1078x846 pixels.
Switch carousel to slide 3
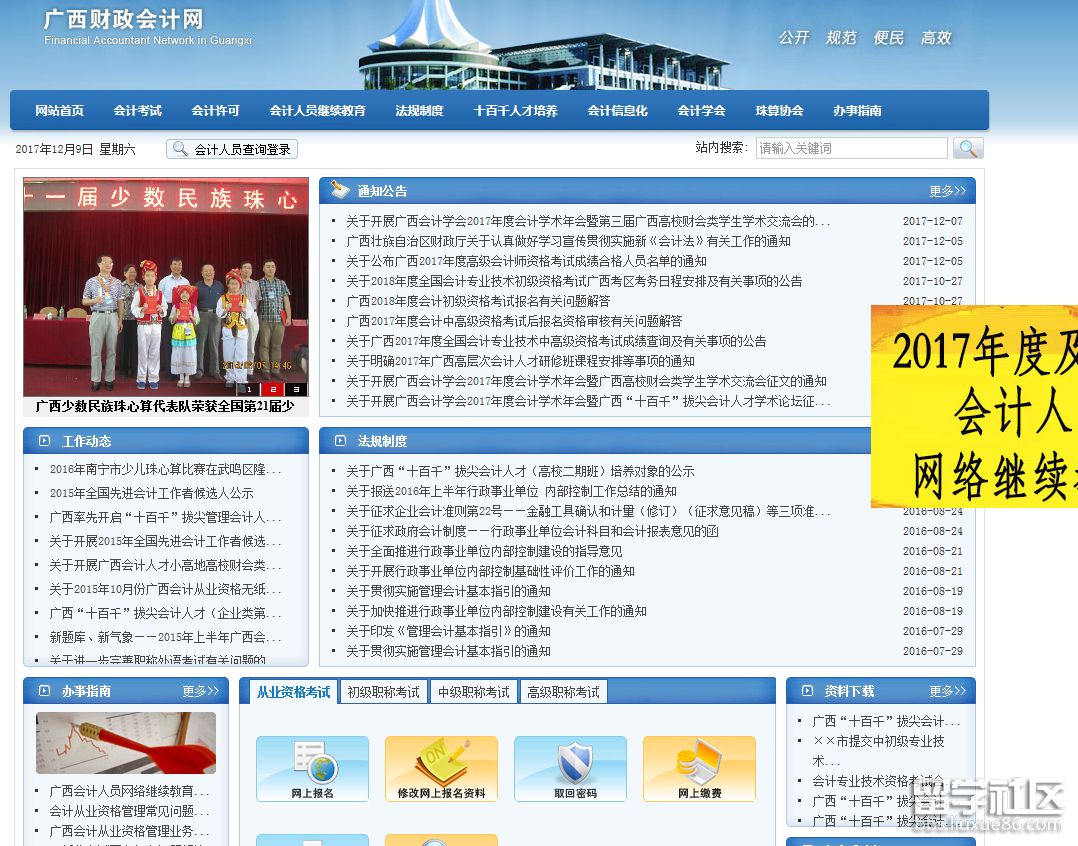point(295,390)
